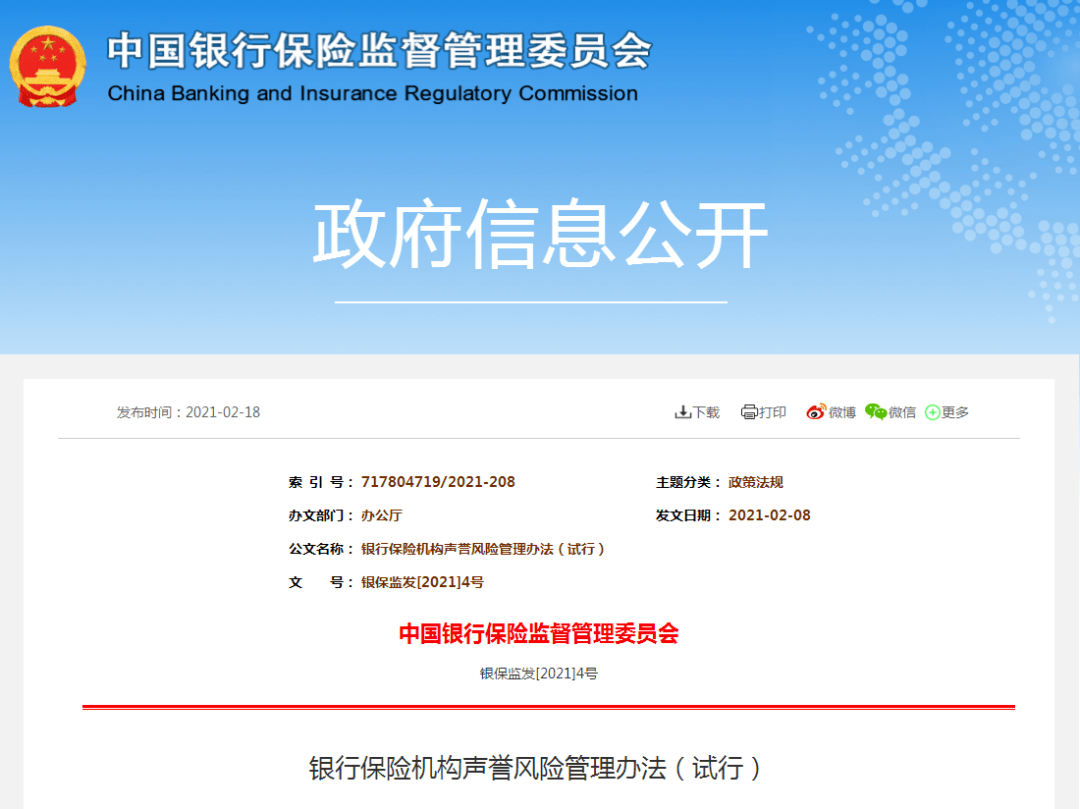Click the printer icon beside 打印
Viewport: 1080px width, 809px height.
point(749,412)
